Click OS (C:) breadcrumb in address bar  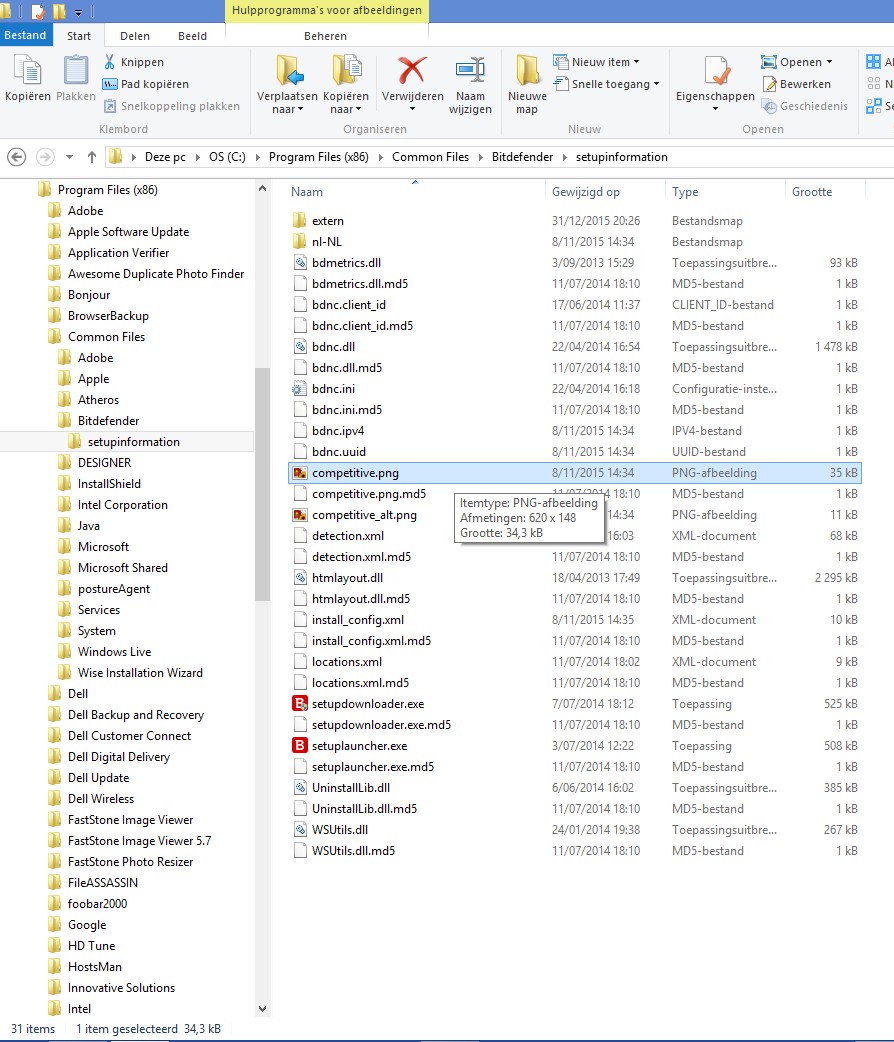tap(227, 157)
